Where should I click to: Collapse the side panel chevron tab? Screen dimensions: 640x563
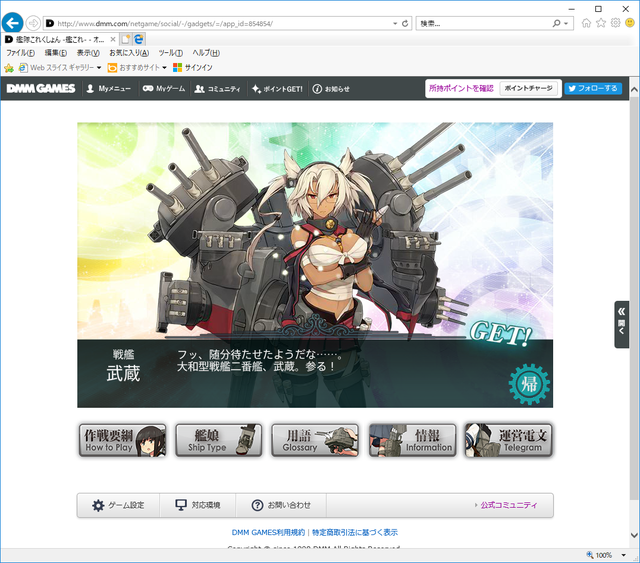621,324
